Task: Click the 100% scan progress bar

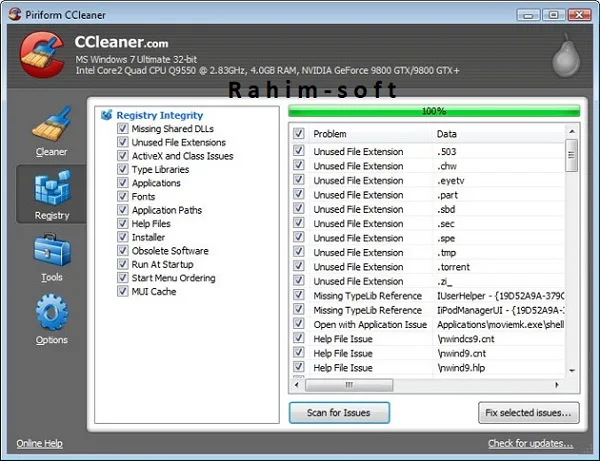Action: coord(434,111)
